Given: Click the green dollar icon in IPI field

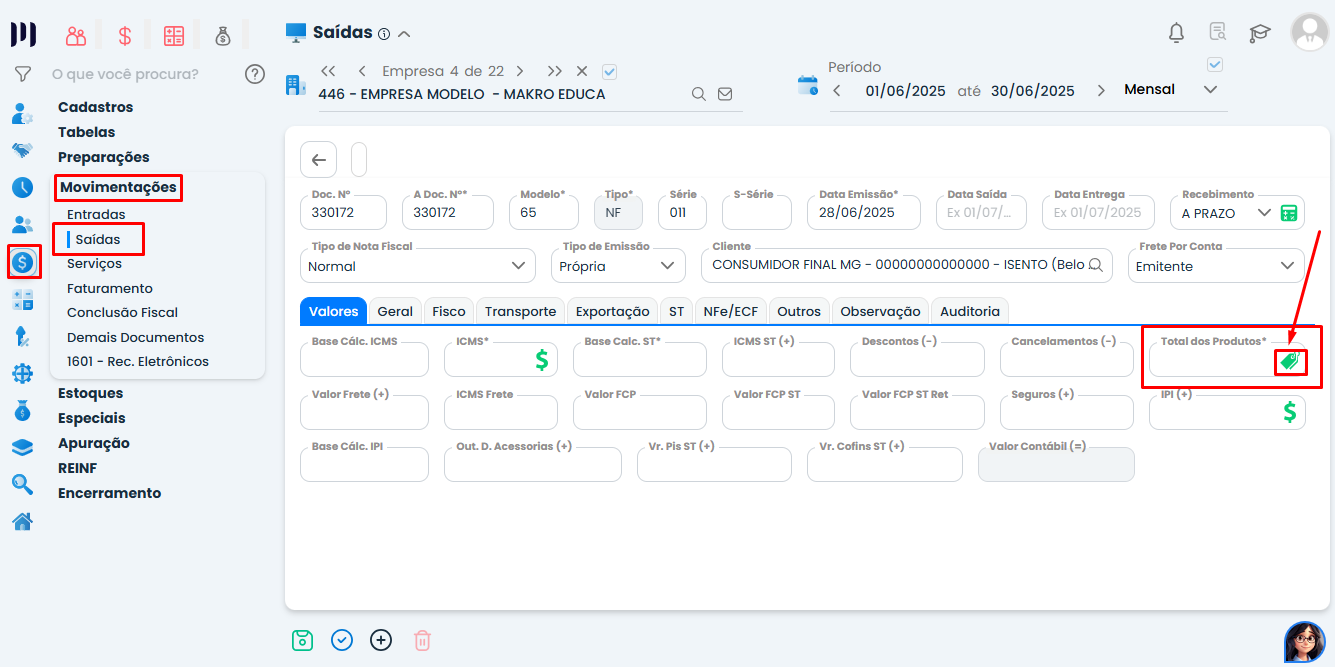Looking at the screenshot, I should coord(1289,411).
